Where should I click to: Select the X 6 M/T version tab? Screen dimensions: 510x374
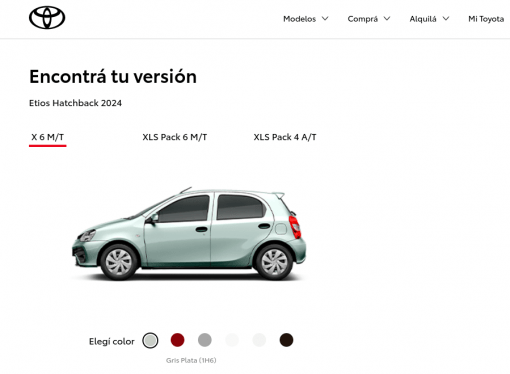tap(48, 137)
